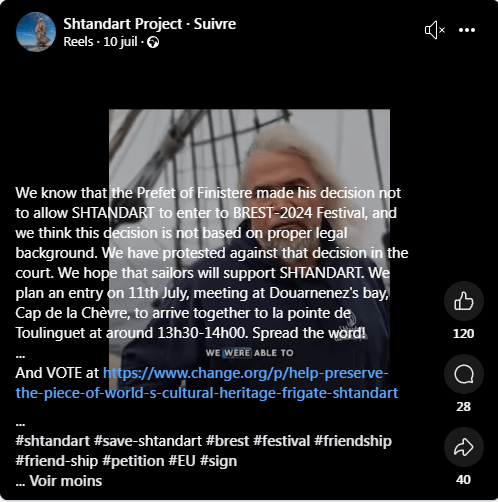Share the reel with arrow icon

coord(464,447)
